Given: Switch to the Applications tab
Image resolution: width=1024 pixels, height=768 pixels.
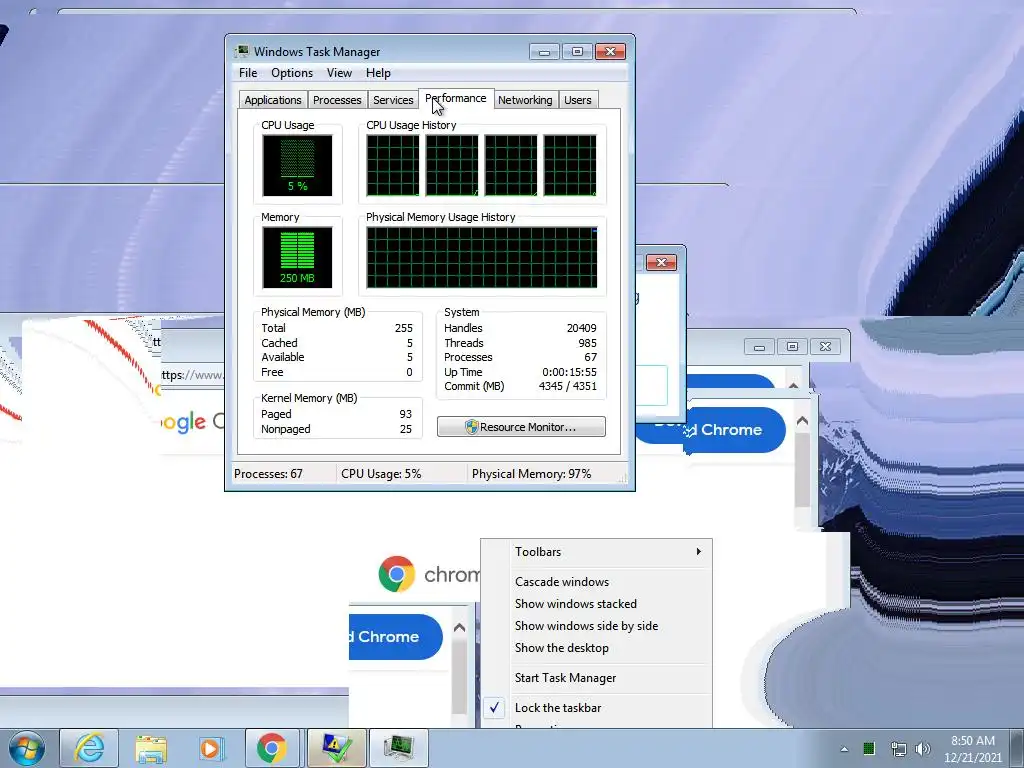Looking at the screenshot, I should (273, 100).
